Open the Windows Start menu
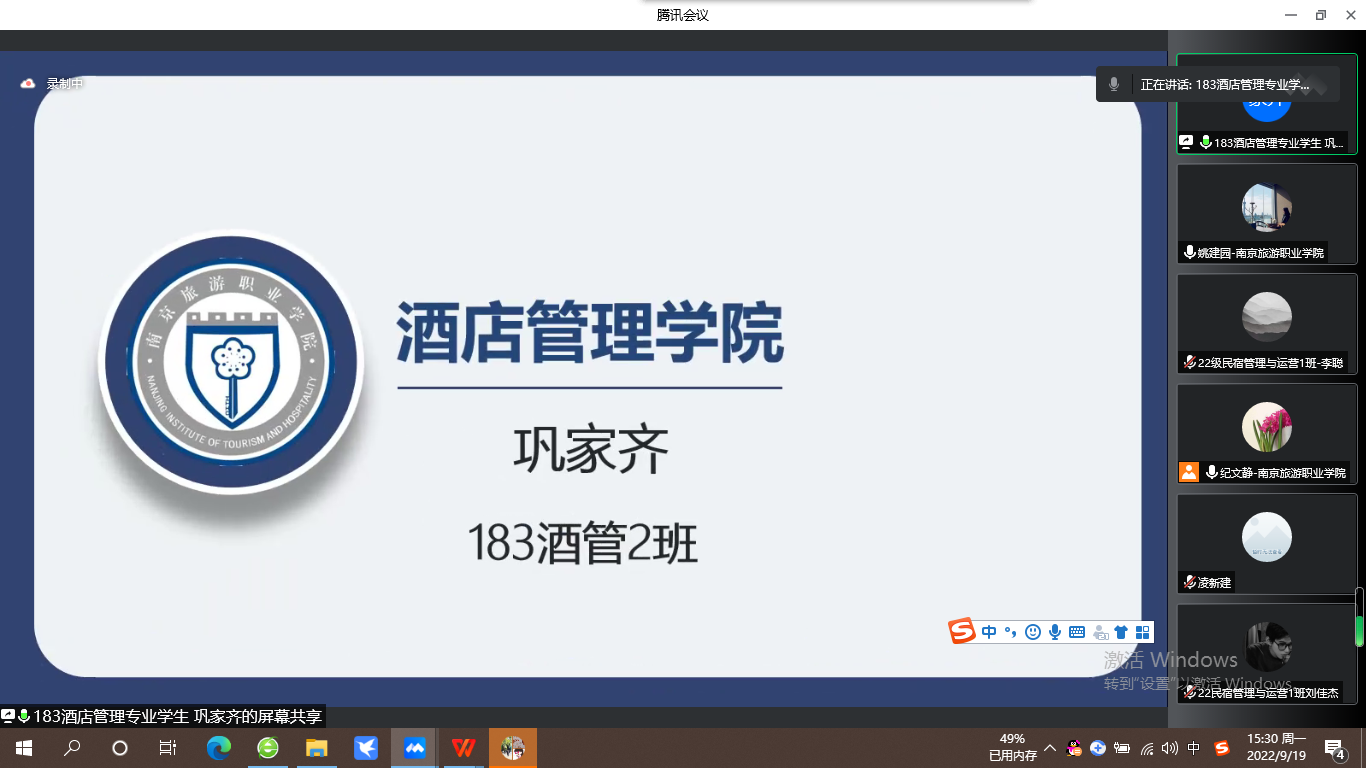The image size is (1366, 768). click(x=24, y=748)
